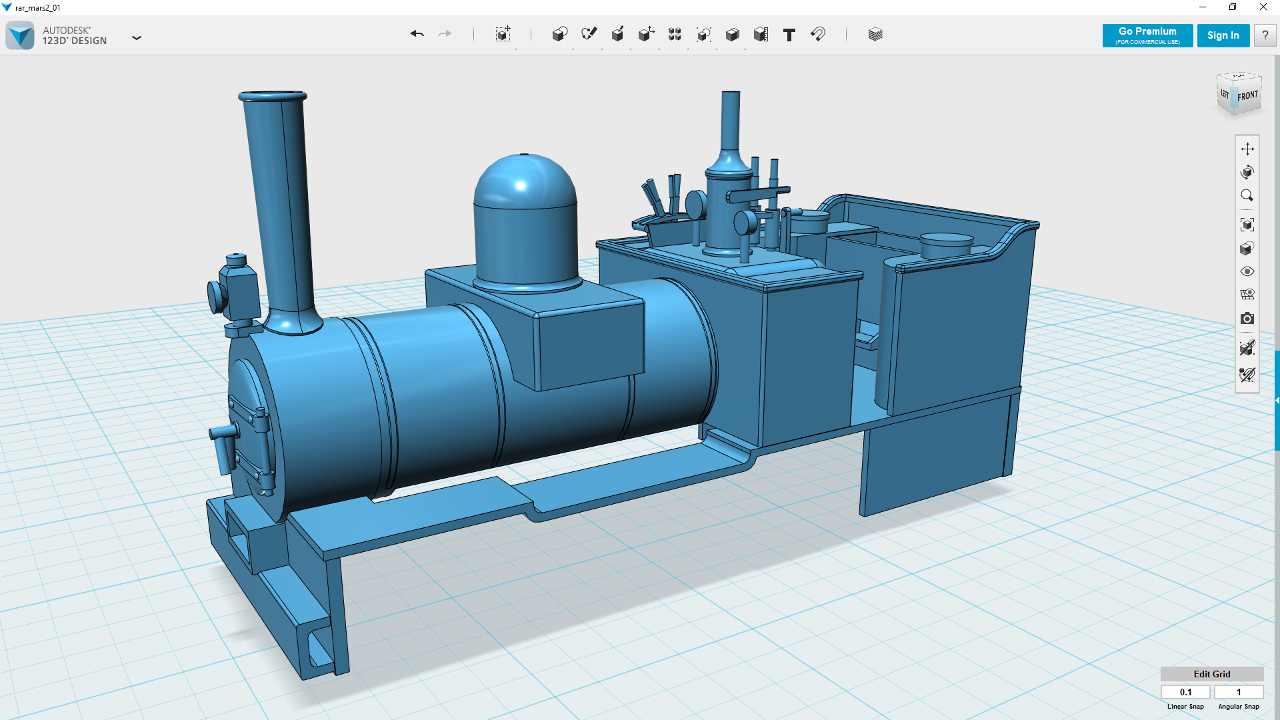Fit the model to the view

pos(1247,224)
